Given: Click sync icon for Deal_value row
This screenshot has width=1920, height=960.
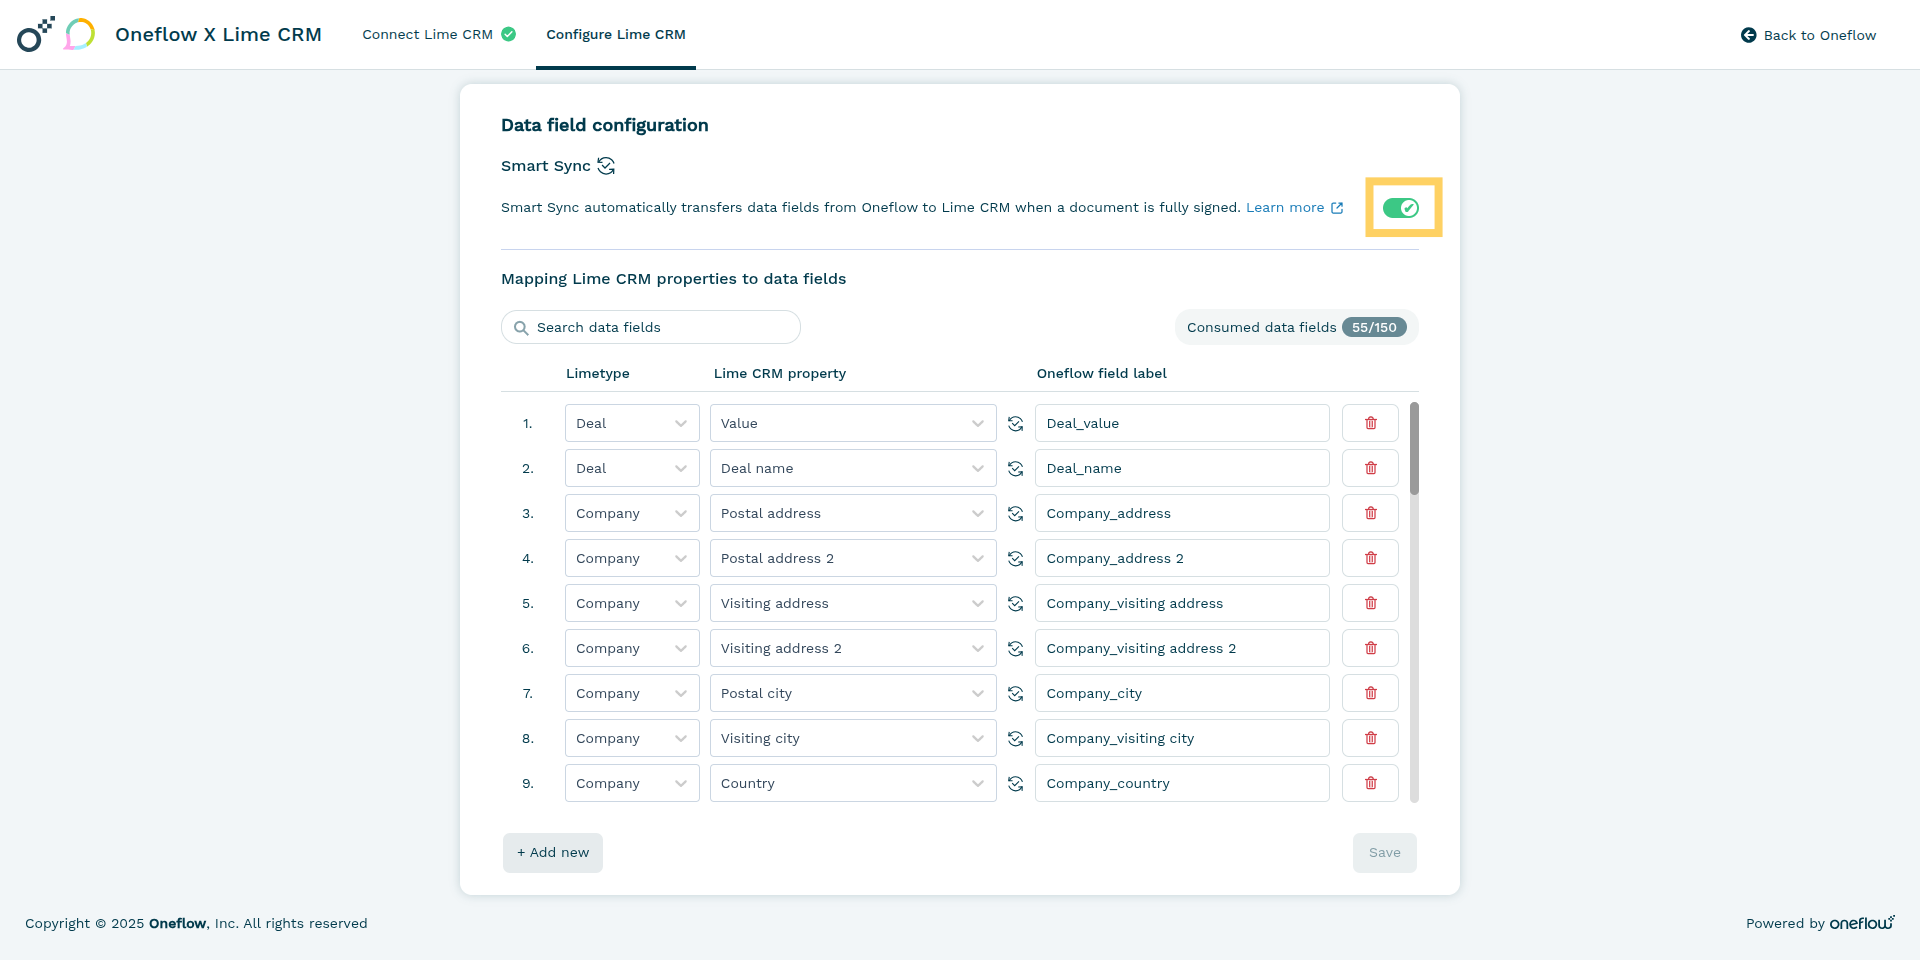Looking at the screenshot, I should 1015,424.
